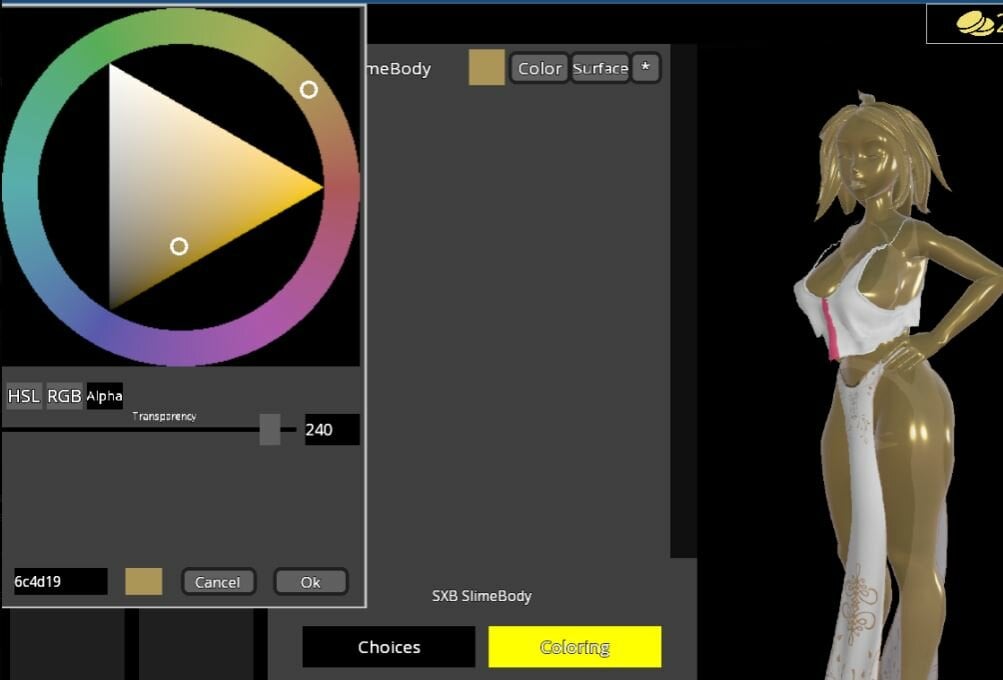Click the hex color field 6c4d19
The image size is (1003, 680).
point(61,581)
